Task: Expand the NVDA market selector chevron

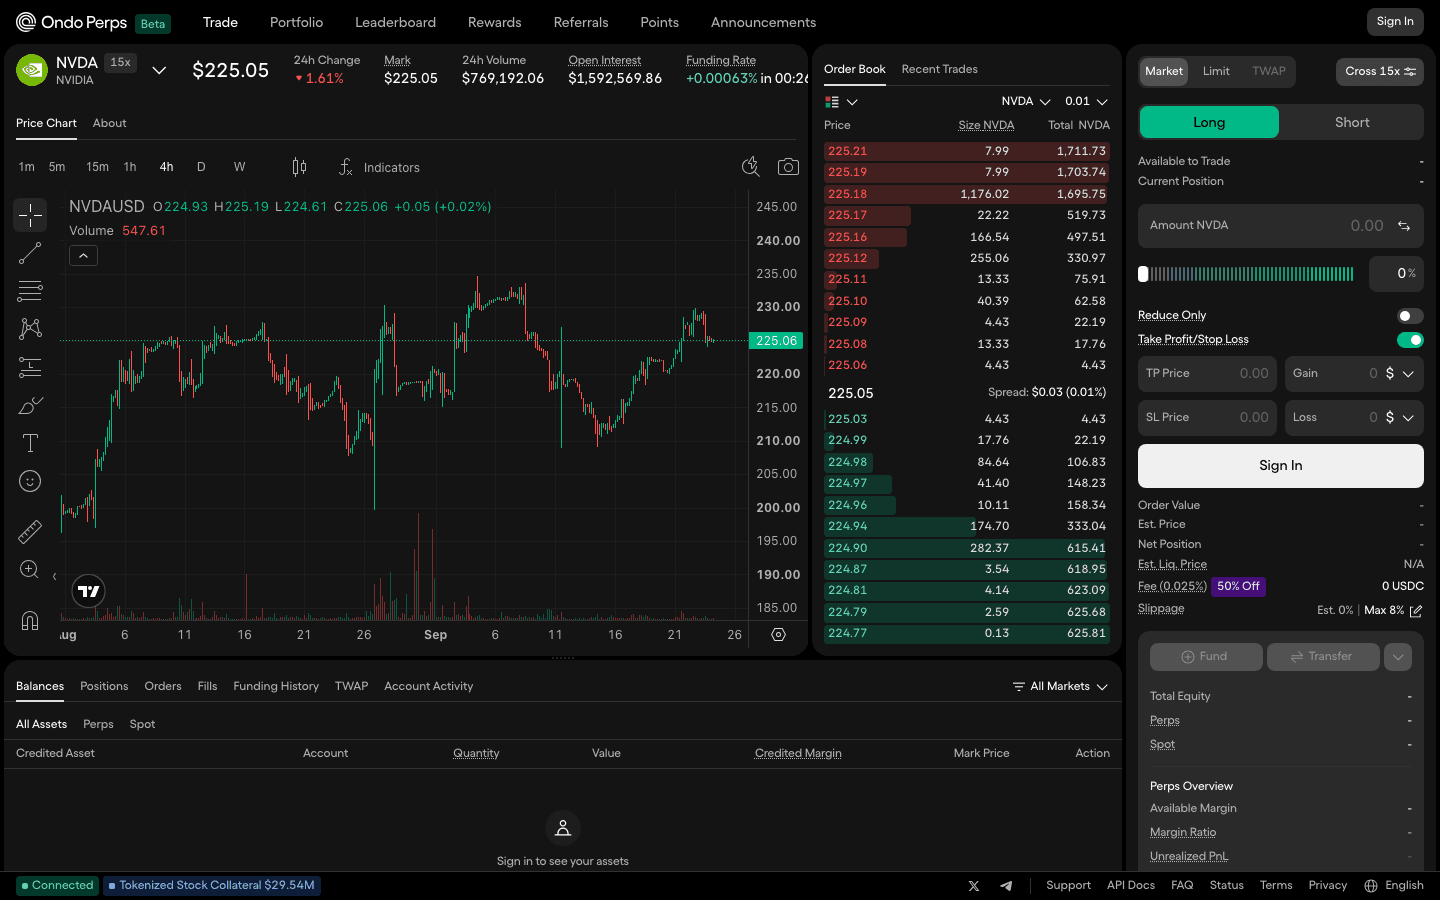Action: (159, 70)
